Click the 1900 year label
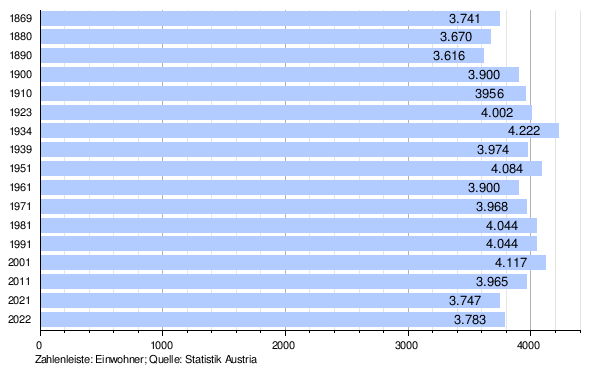Image resolution: width=600 pixels, height=370 pixels. pyautogui.click(x=21, y=74)
